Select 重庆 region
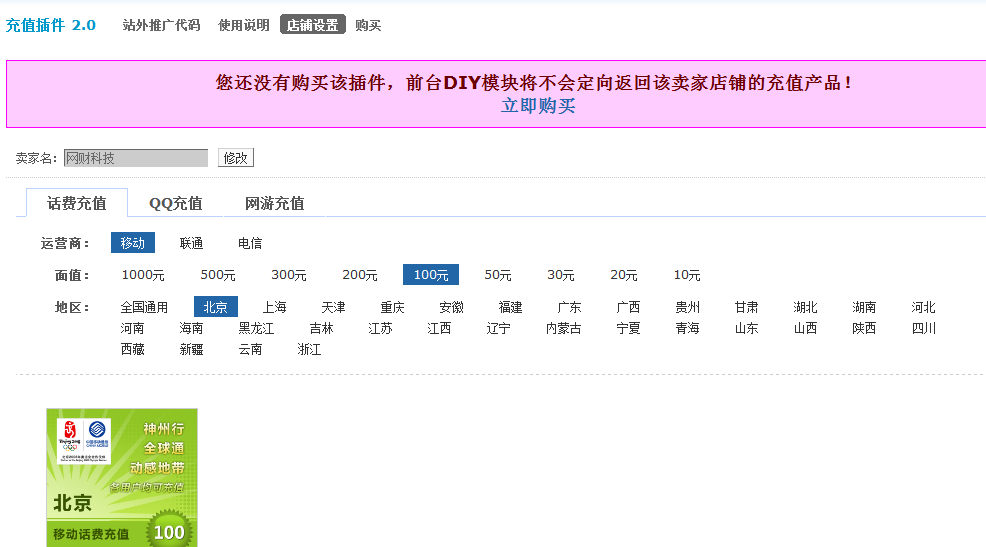Viewport: 986px width, 547px height. (x=392, y=307)
